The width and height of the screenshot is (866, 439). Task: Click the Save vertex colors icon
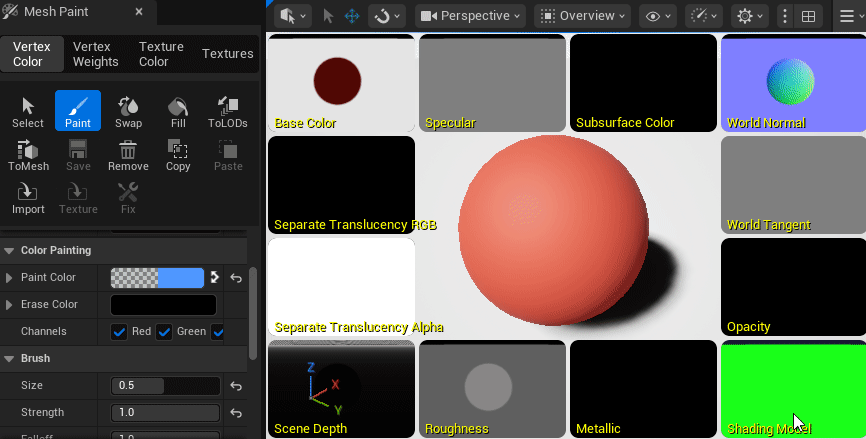click(x=78, y=155)
